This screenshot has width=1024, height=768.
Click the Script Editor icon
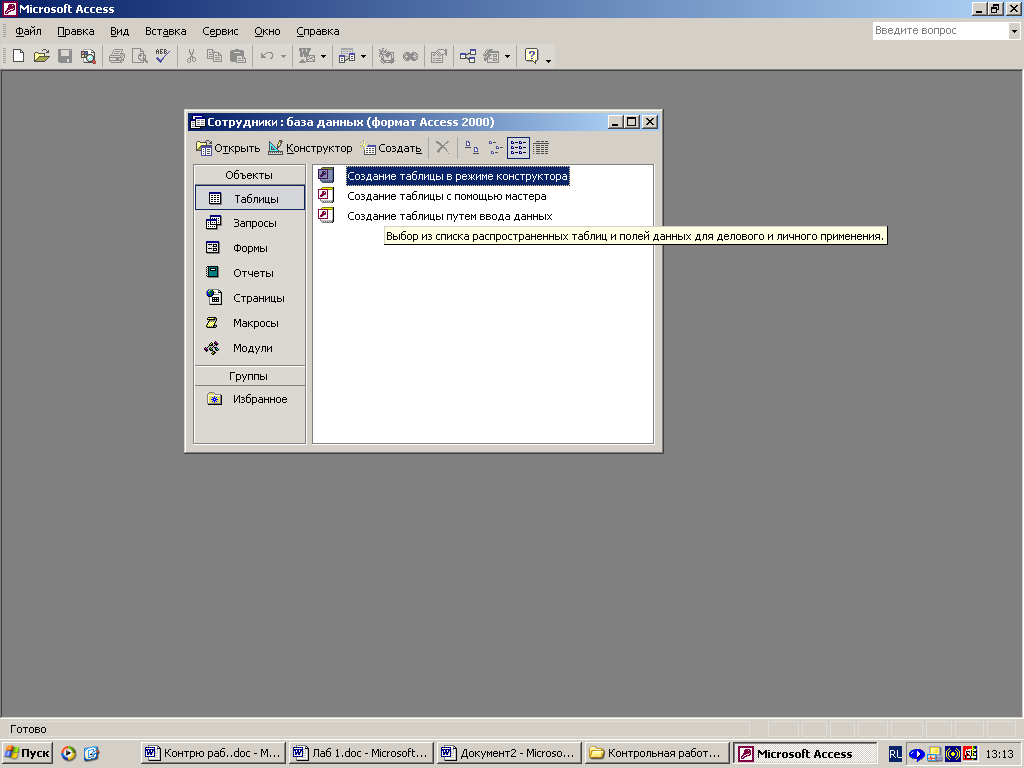(x=410, y=56)
